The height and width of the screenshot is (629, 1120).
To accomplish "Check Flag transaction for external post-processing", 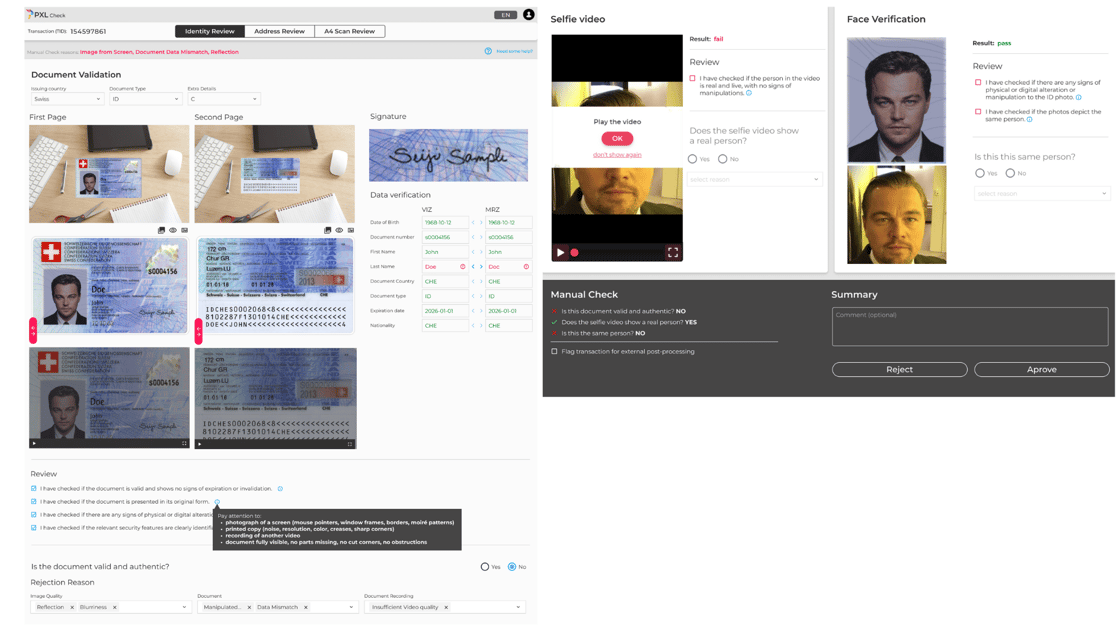I will [x=555, y=352].
